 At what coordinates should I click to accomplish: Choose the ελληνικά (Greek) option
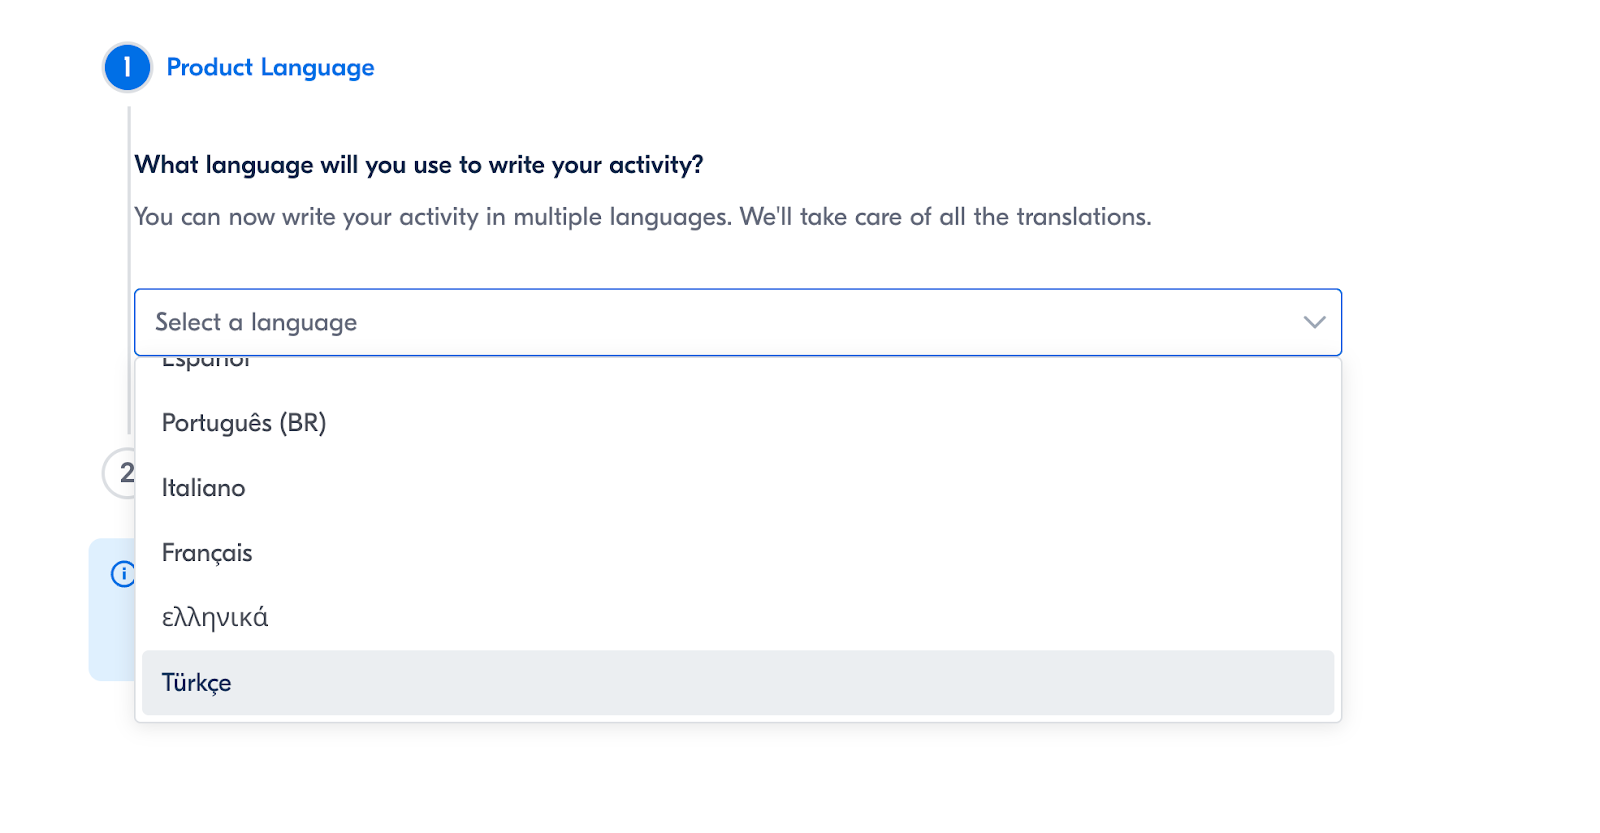pos(215,618)
